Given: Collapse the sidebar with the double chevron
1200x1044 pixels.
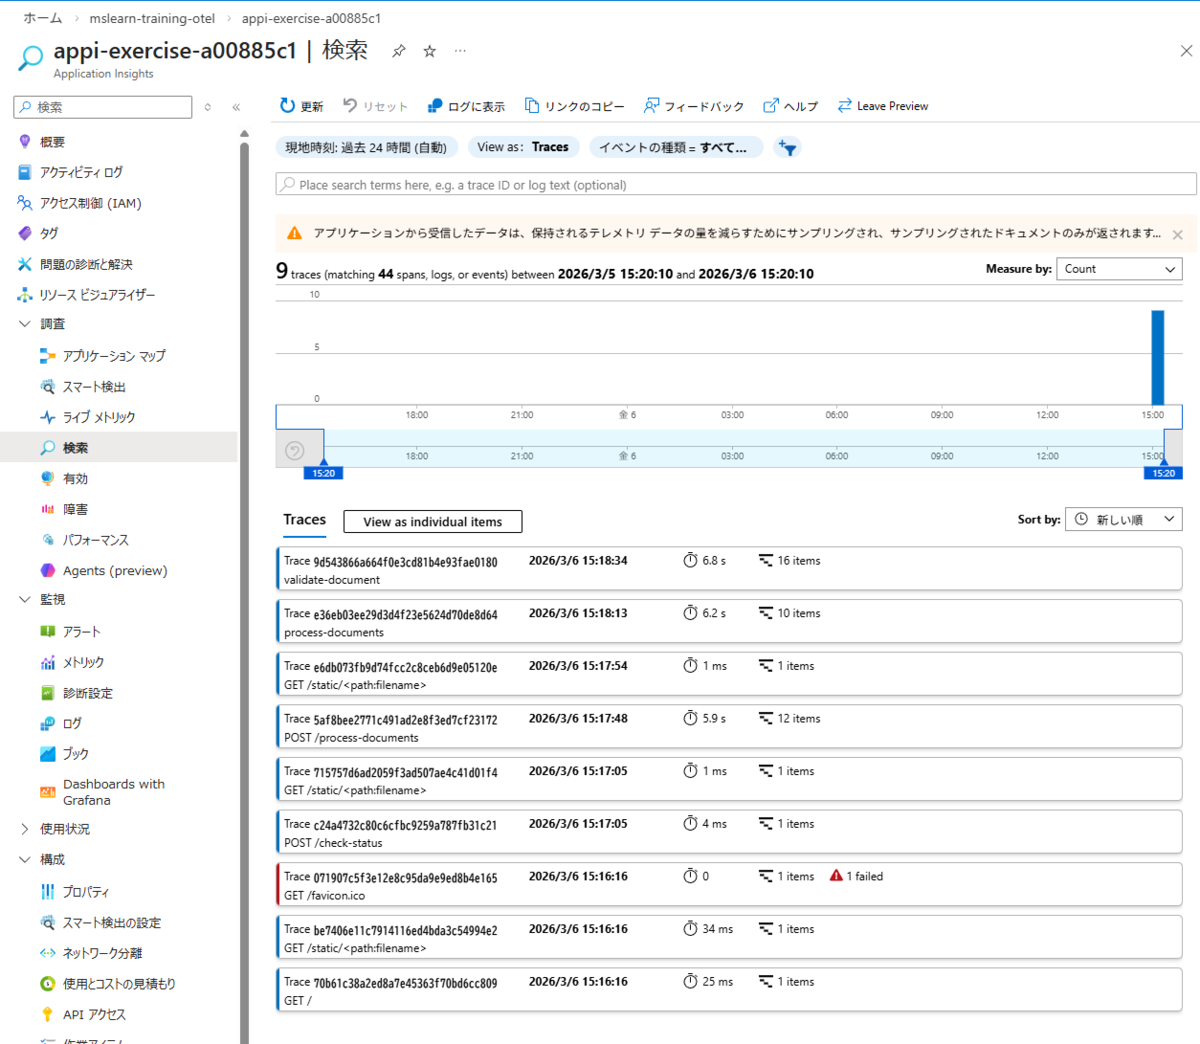Looking at the screenshot, I should 236,107.
